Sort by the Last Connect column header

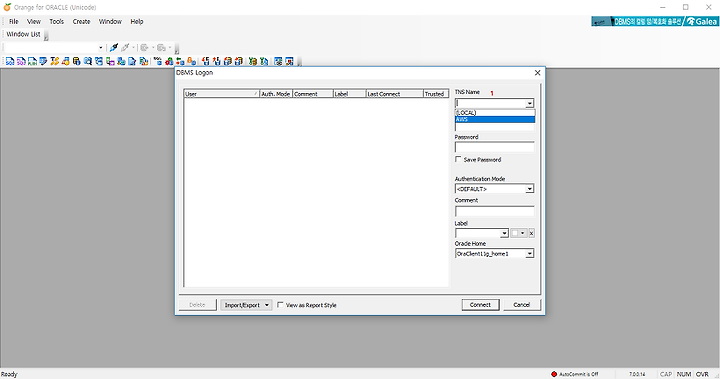pos(394,94)
